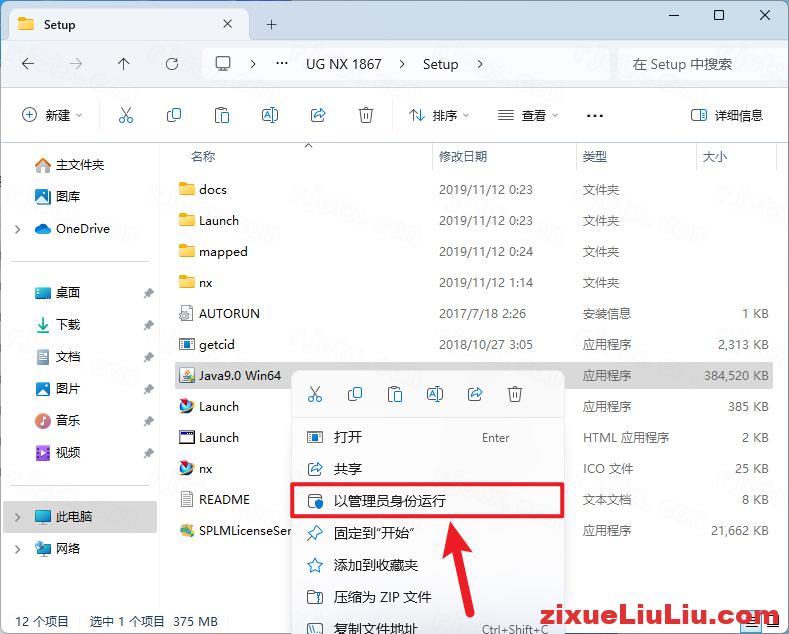
Task: Click the context menu paste icon
Action: tap(395, 394)
